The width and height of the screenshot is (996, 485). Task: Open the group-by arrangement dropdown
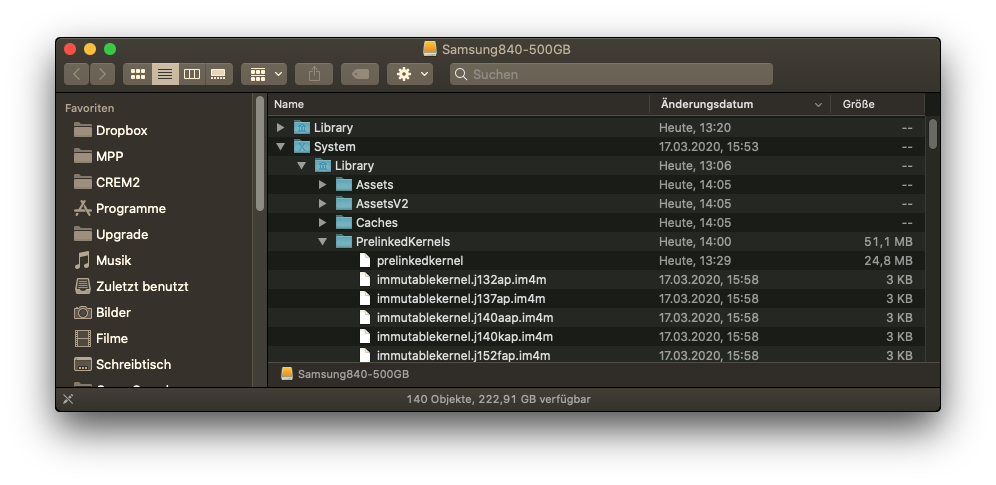[x=264, y=74]
